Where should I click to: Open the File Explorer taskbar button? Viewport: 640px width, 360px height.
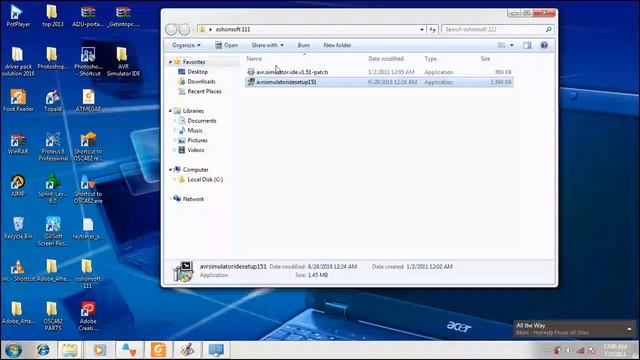tap(69, 350)
